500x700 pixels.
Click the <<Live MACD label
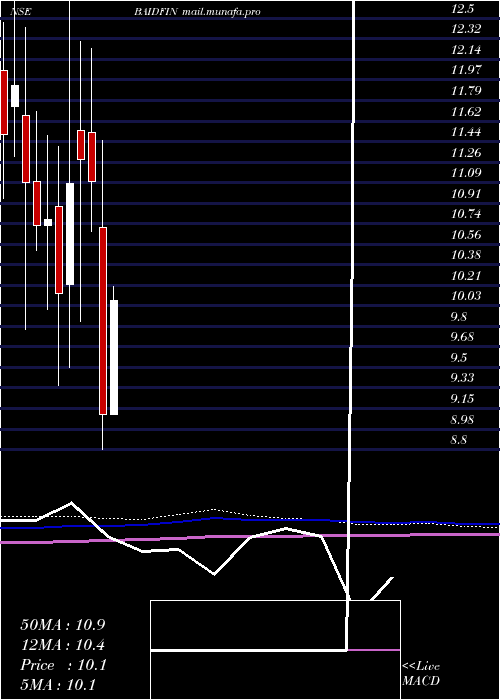point(421,674)
